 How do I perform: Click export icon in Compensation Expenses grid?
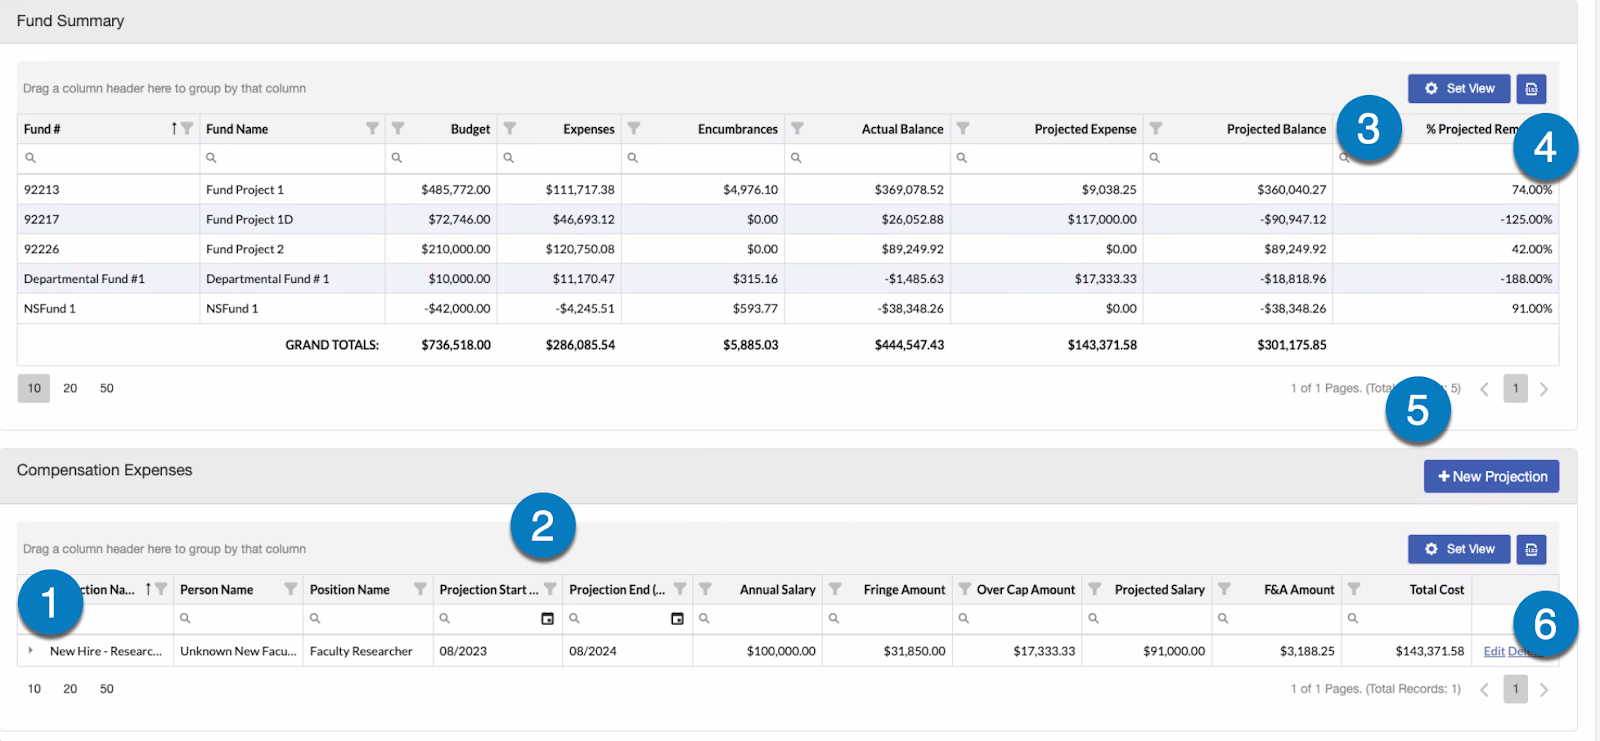click(x=1531, y=549)
